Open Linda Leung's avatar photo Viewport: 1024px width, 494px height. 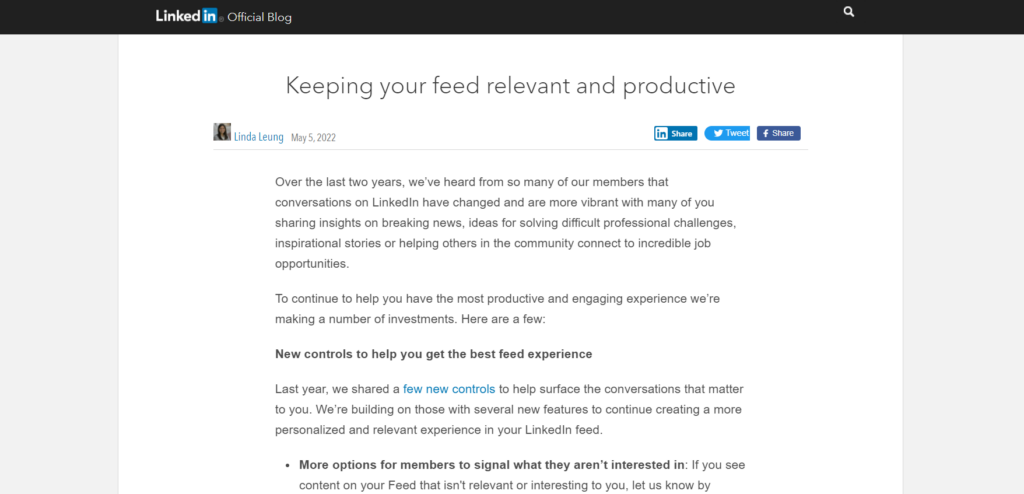(x=222, y=132)
